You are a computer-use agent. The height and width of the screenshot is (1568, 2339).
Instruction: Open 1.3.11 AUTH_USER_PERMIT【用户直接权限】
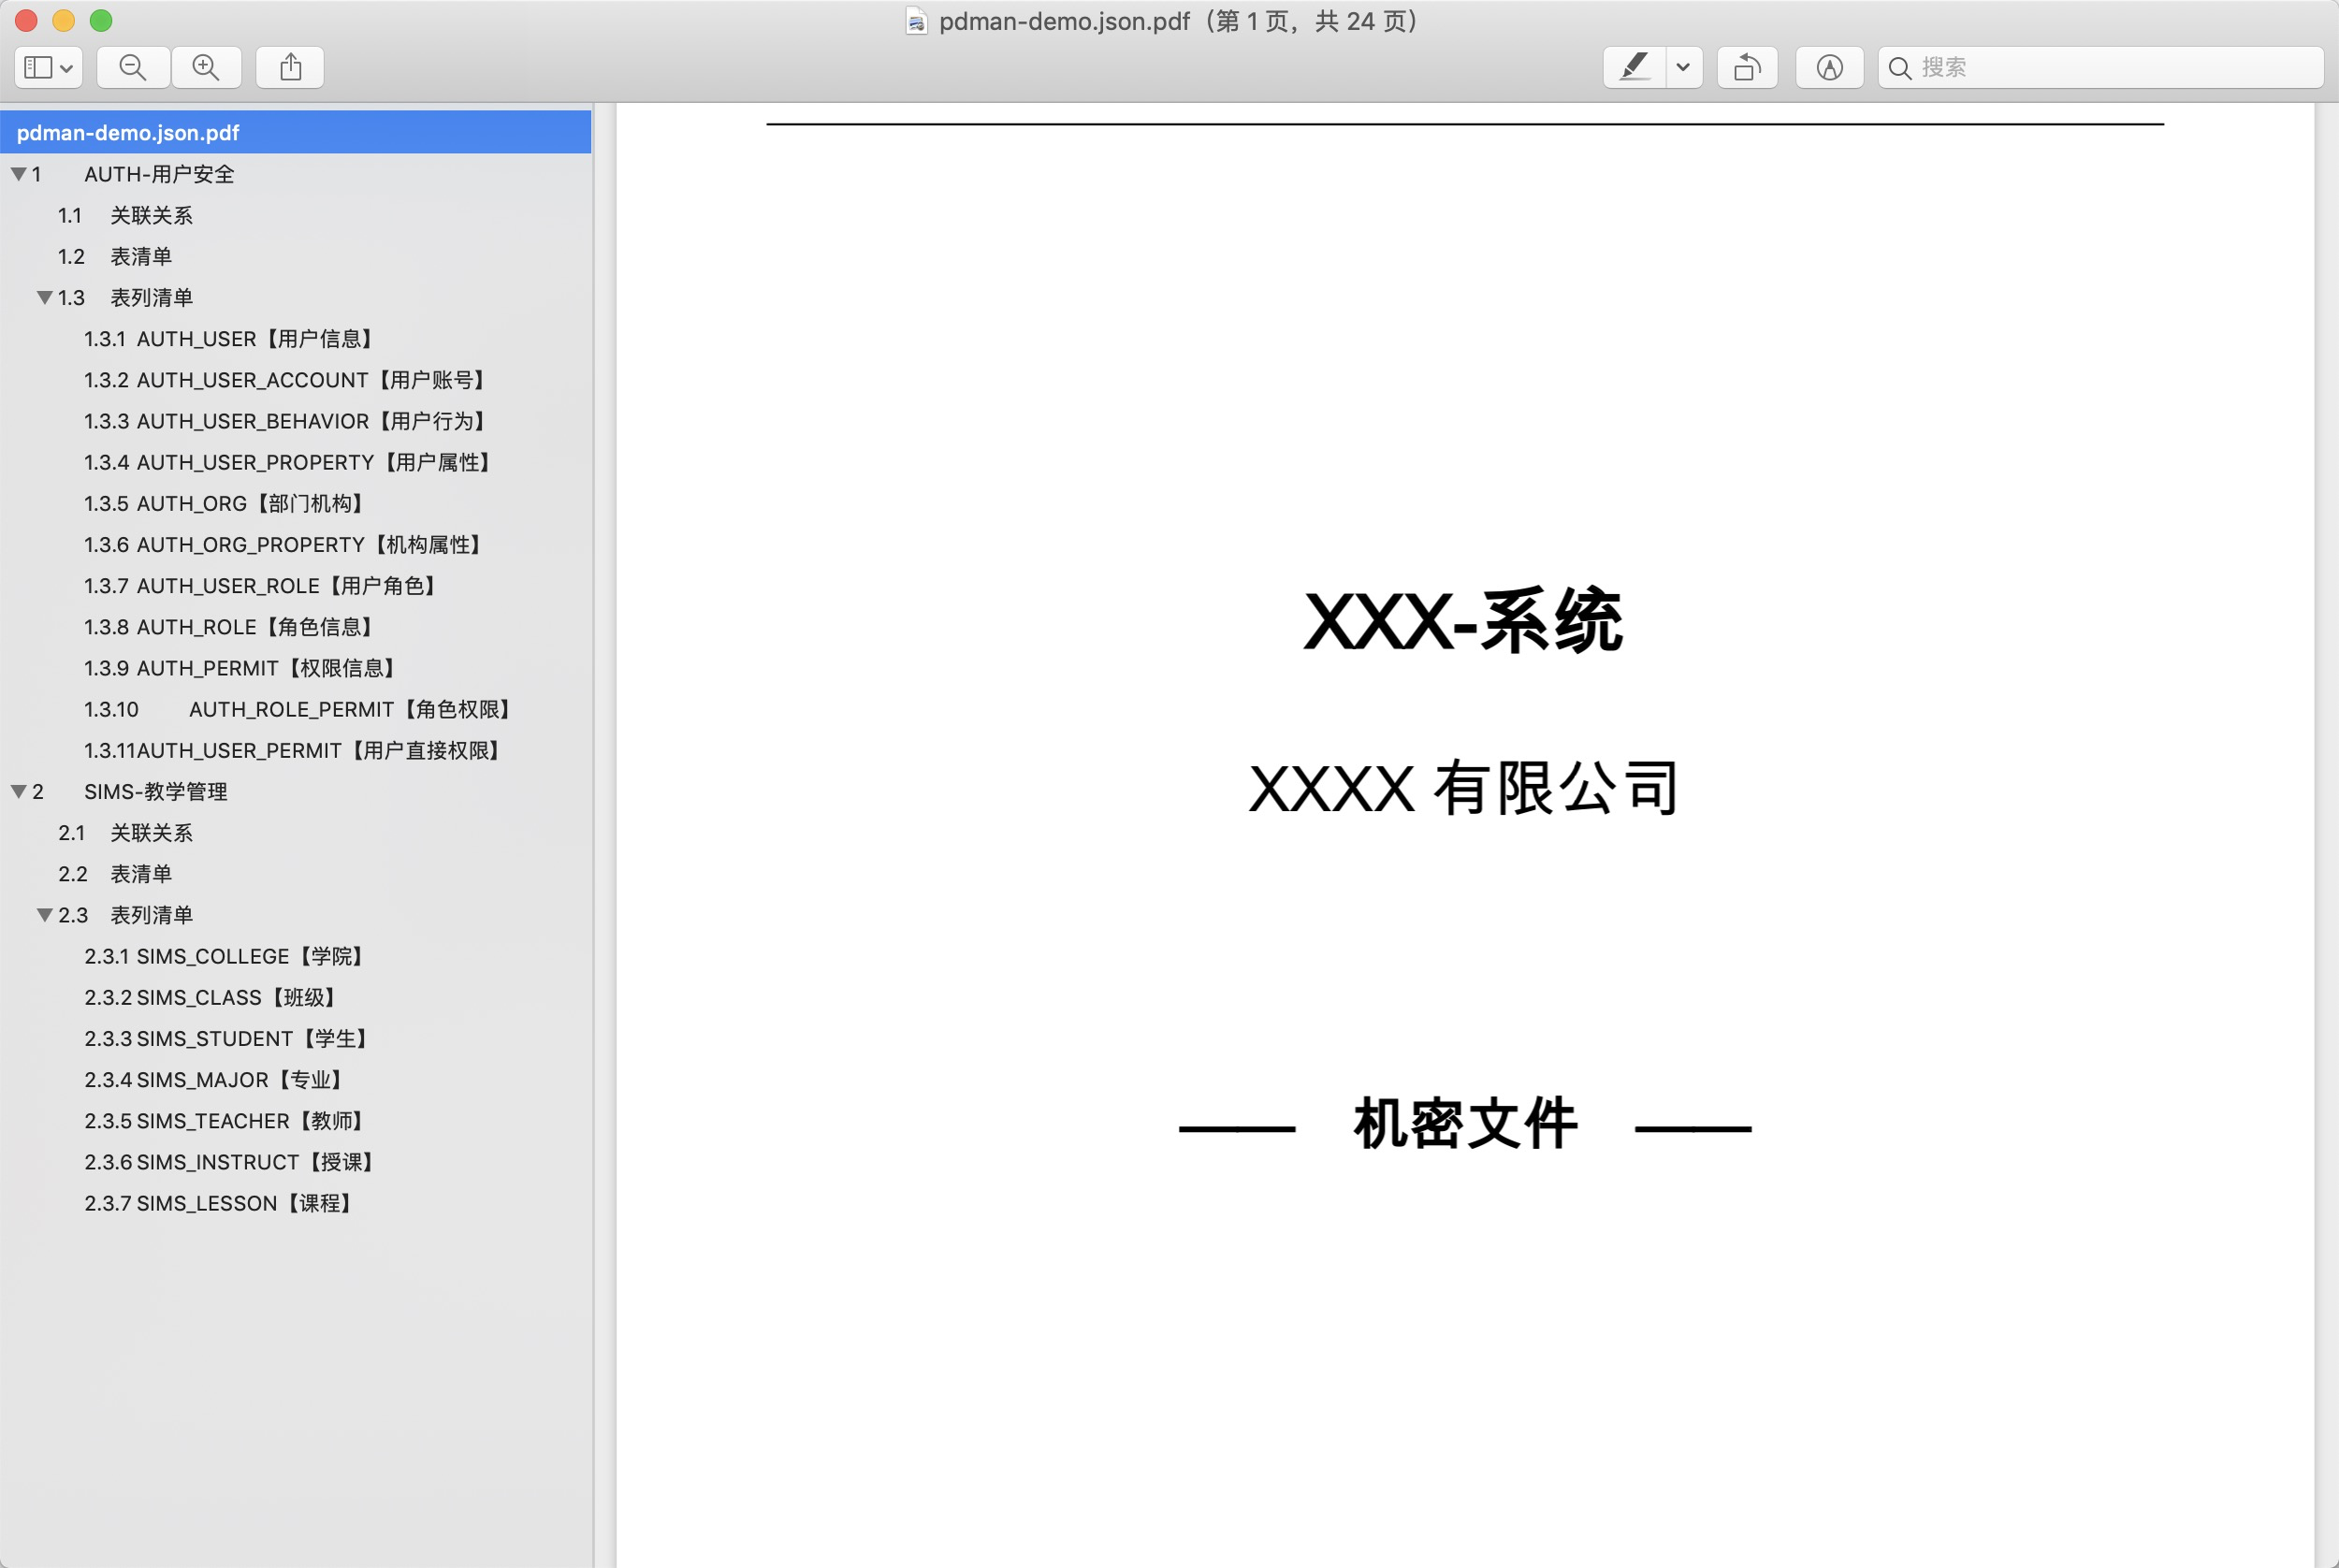(x=294, y=750)
